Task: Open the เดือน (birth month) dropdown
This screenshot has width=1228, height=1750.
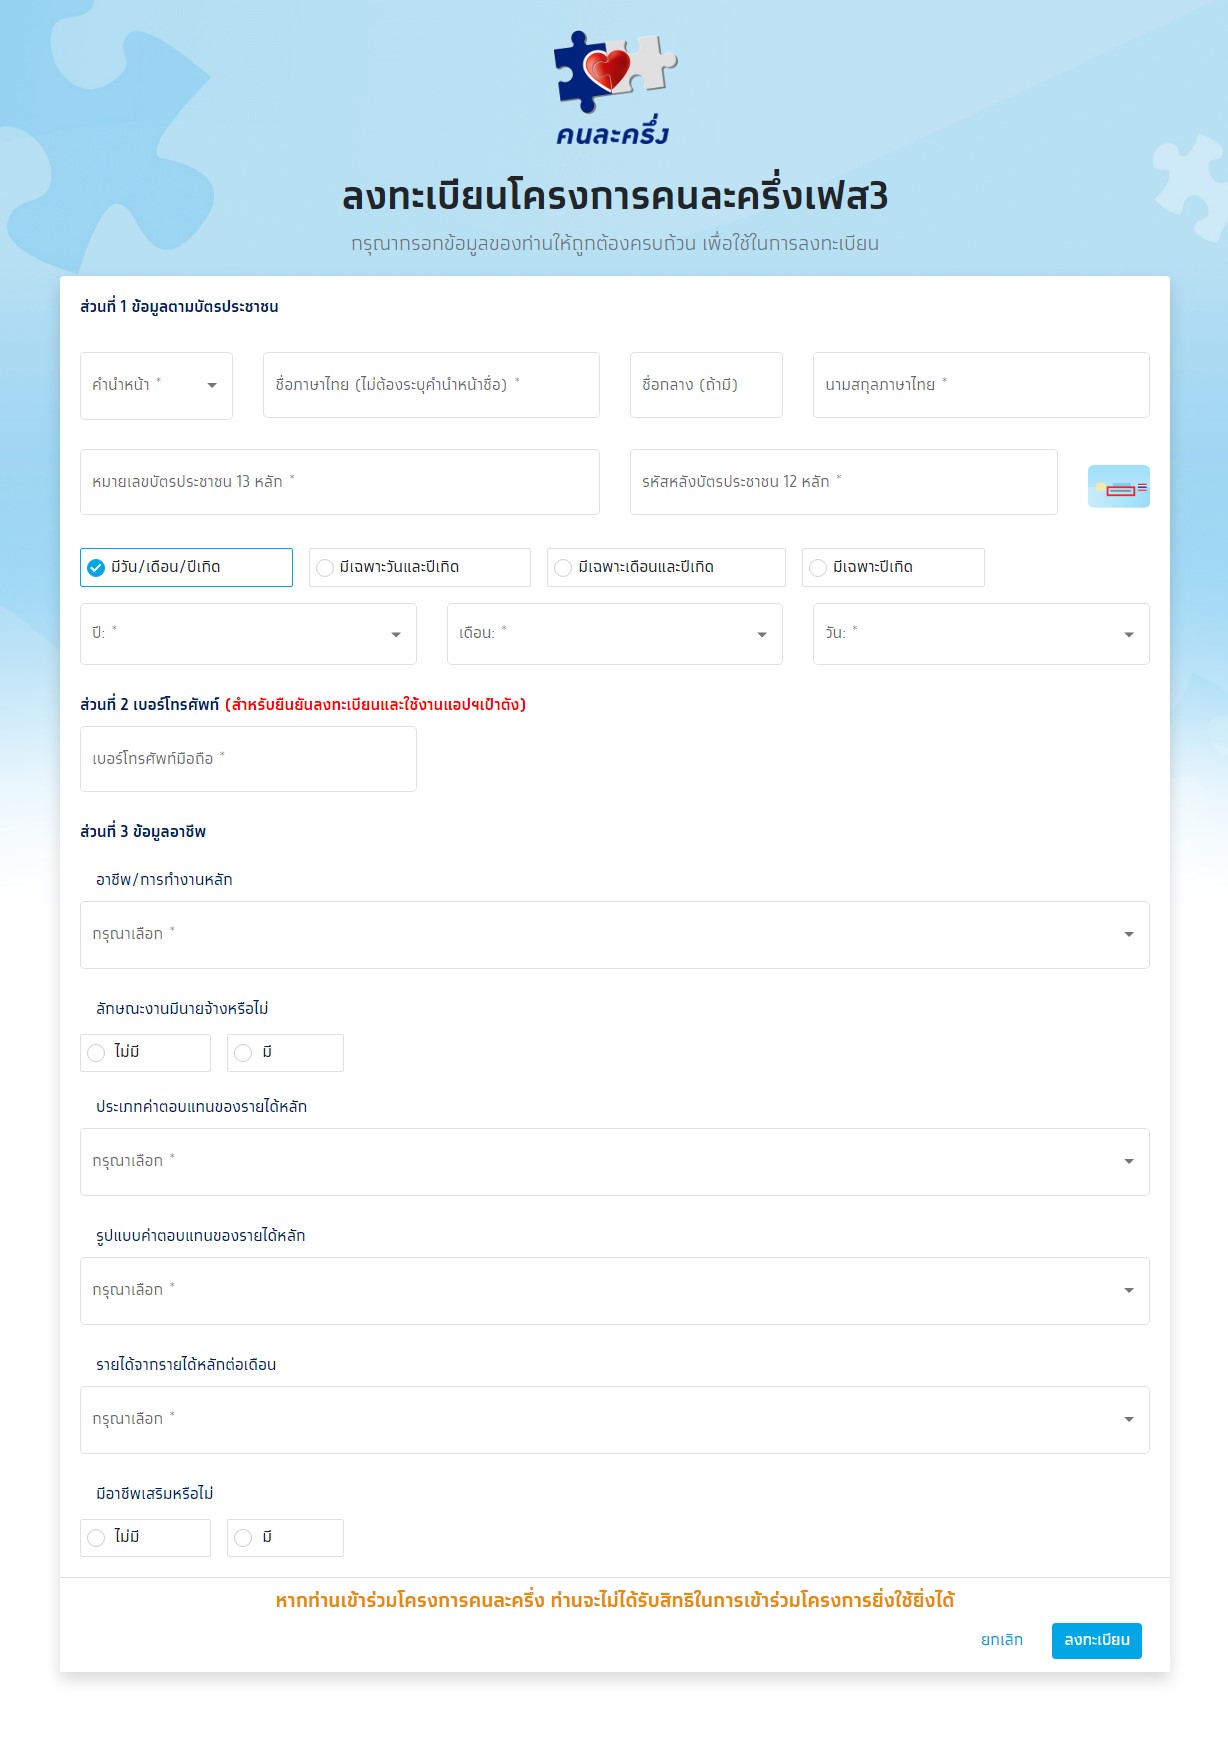Action: pyautogui.click(x=614, y=634)
